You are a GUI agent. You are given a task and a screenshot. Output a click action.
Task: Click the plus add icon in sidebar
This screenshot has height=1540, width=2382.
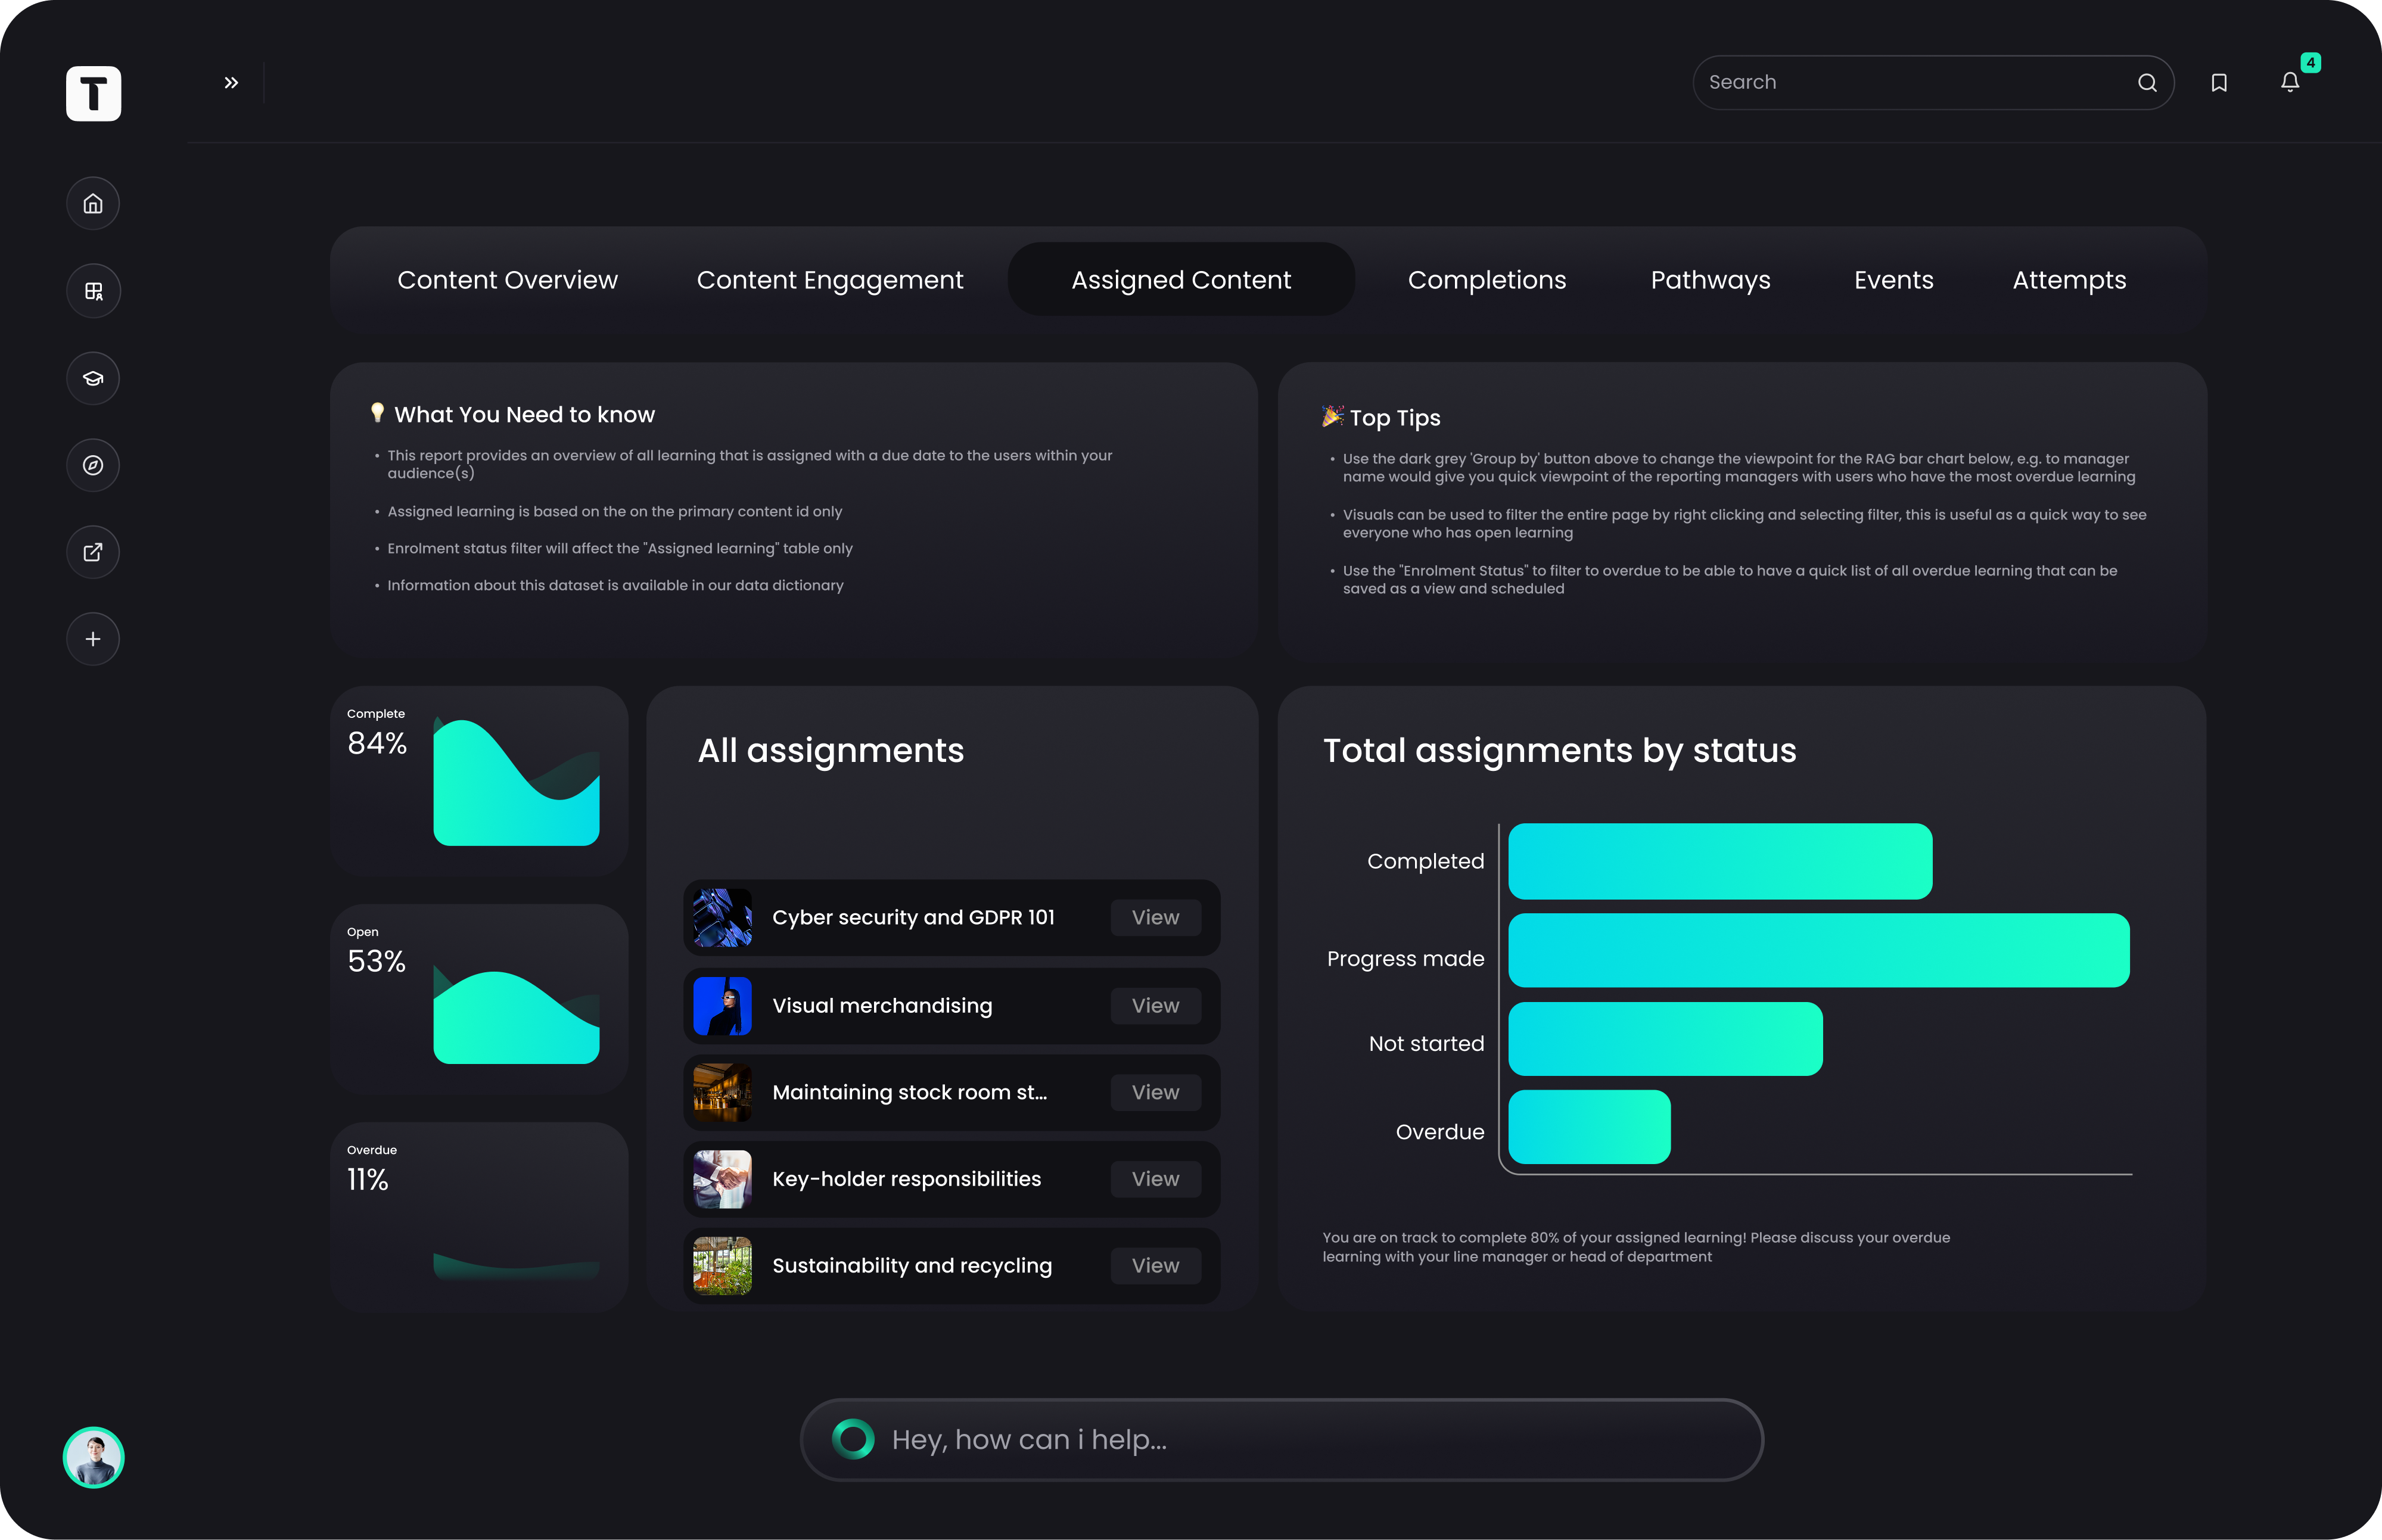click(93, 639)
